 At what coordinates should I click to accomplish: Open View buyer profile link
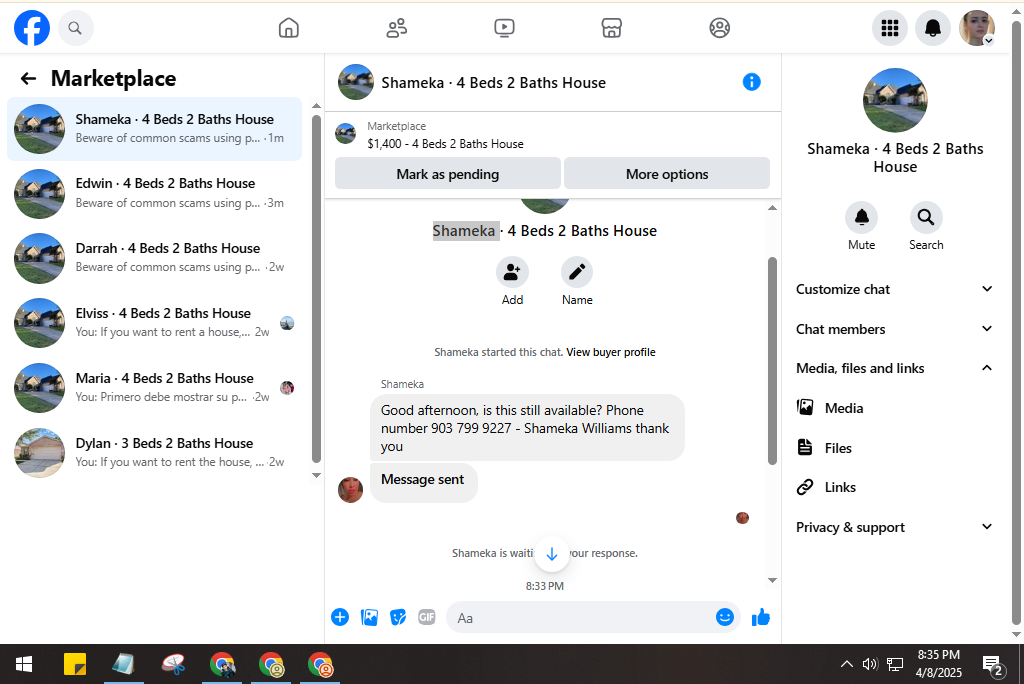[611, 352]
